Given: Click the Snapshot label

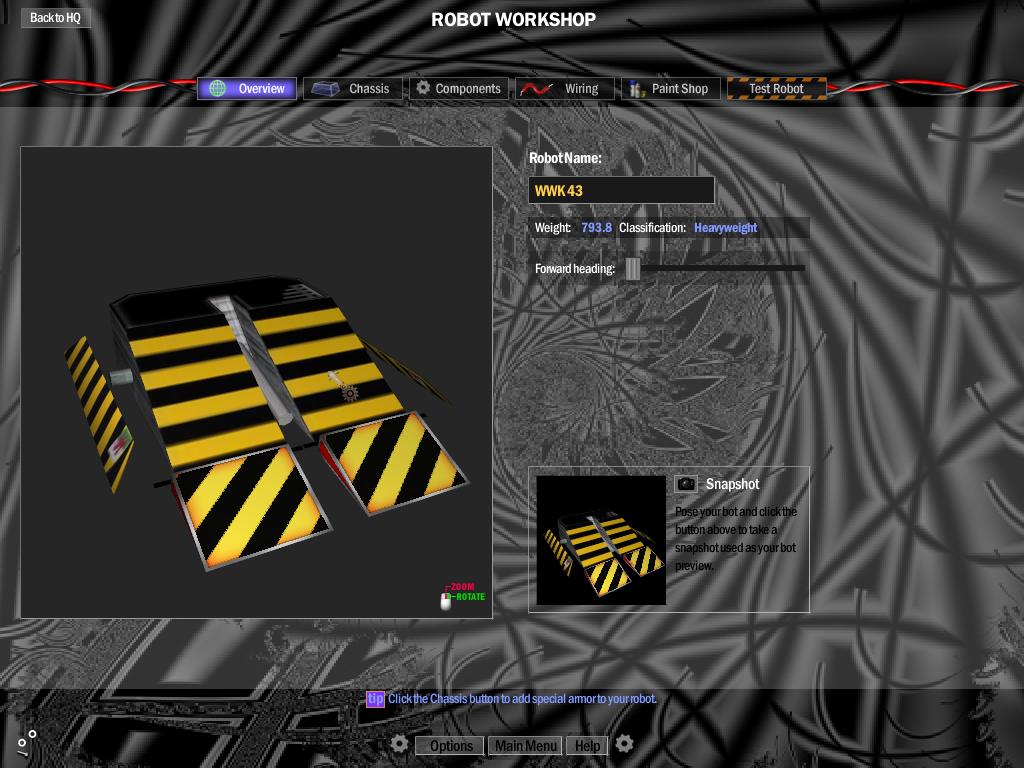Looking at the screenshot, I should 732,484.
